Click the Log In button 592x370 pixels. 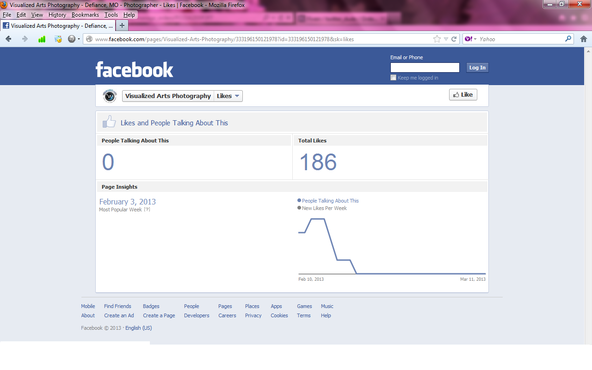(x=477, y=68)
